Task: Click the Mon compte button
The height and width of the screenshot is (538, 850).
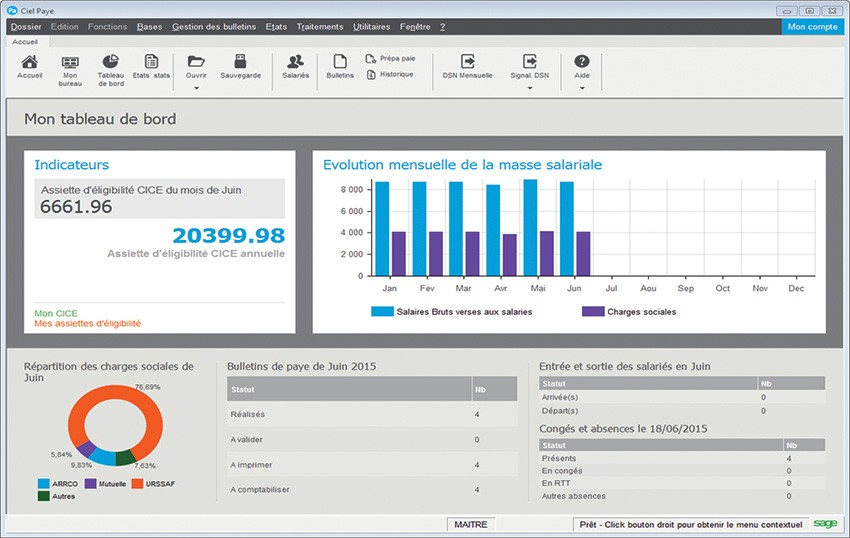Action: click(812, 27)
